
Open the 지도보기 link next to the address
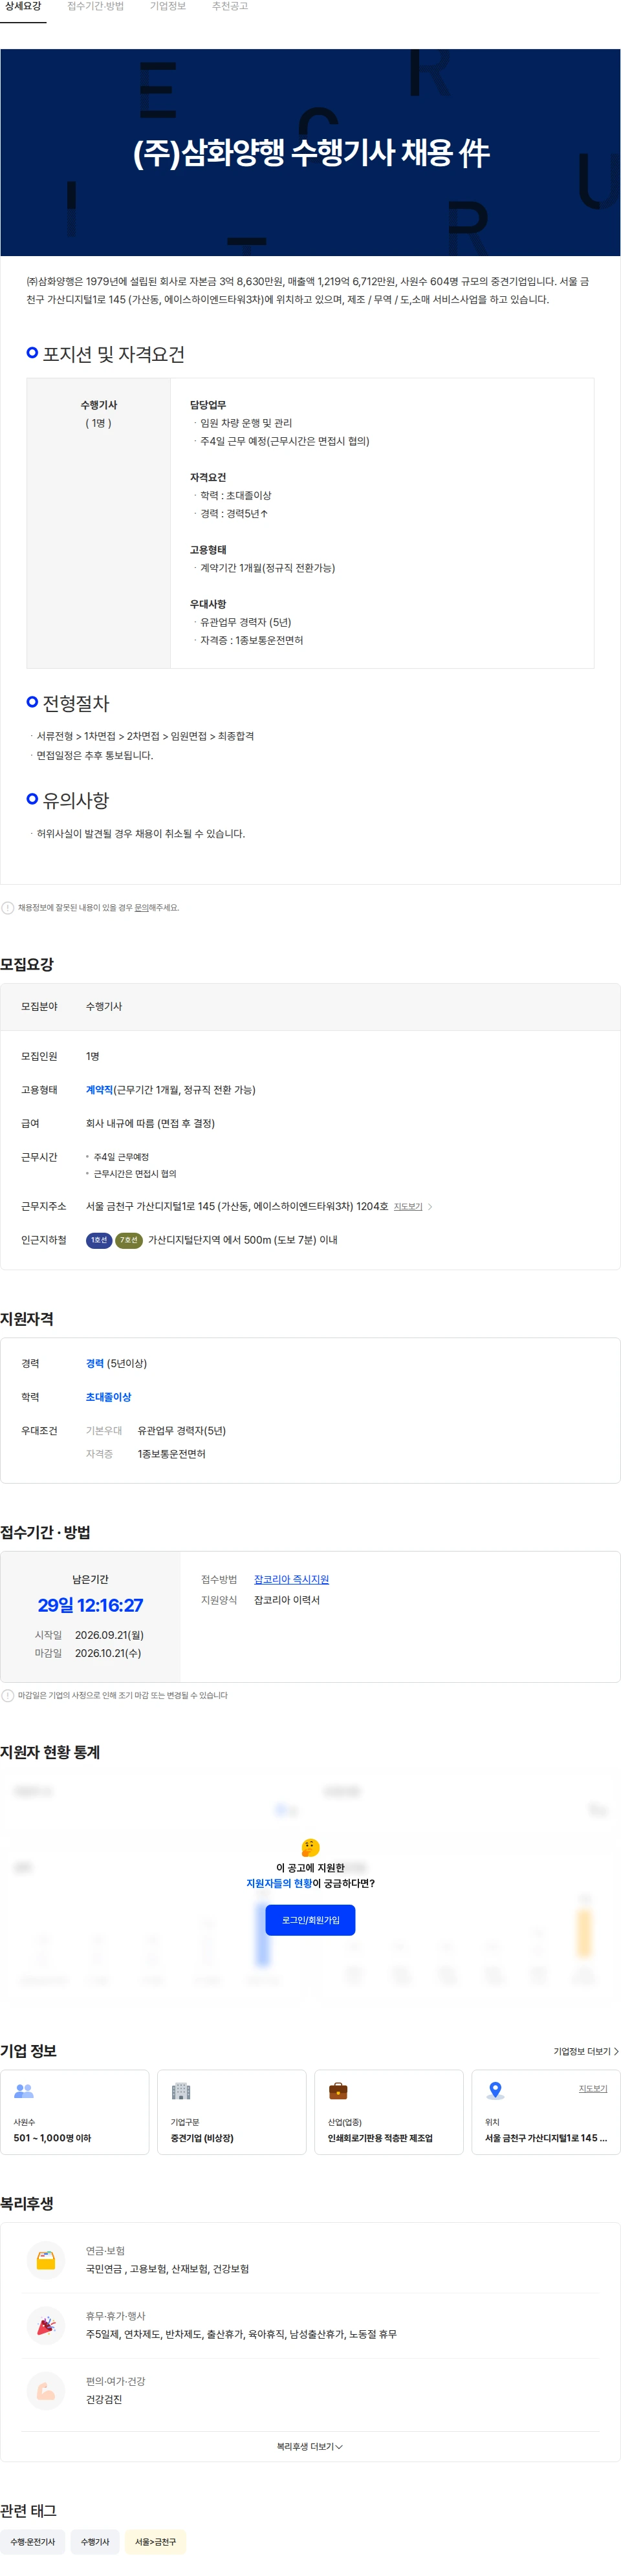tap(408, 1207)
